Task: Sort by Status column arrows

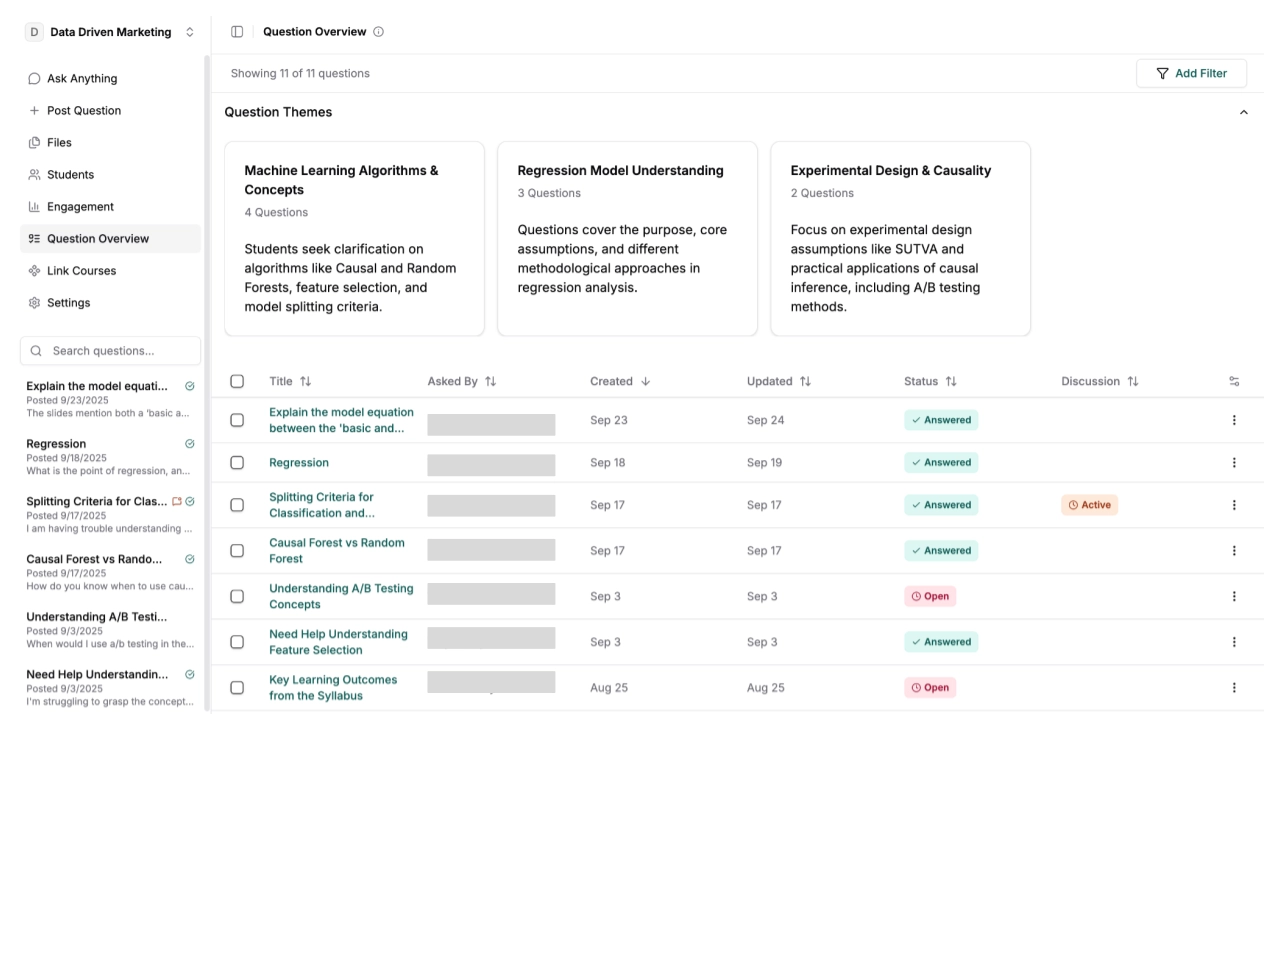Action: (x=951, y=381)
